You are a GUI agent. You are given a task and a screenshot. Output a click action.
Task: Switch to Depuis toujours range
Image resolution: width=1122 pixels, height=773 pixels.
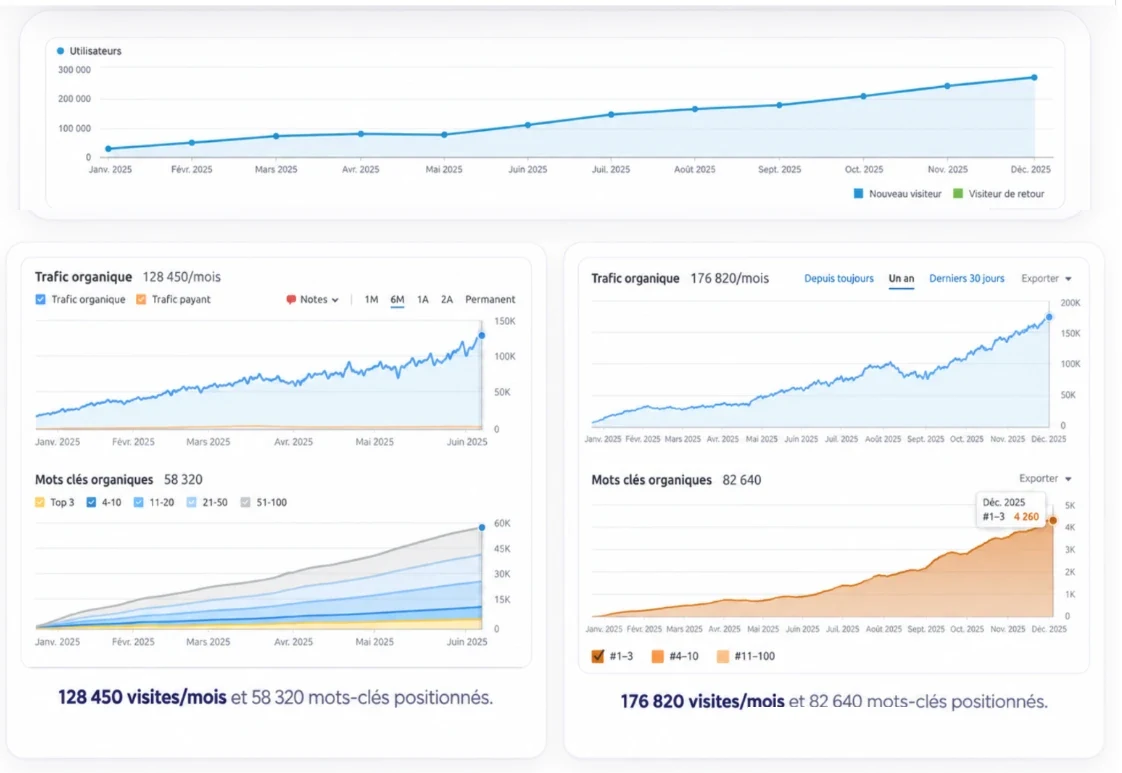point(839,278)
